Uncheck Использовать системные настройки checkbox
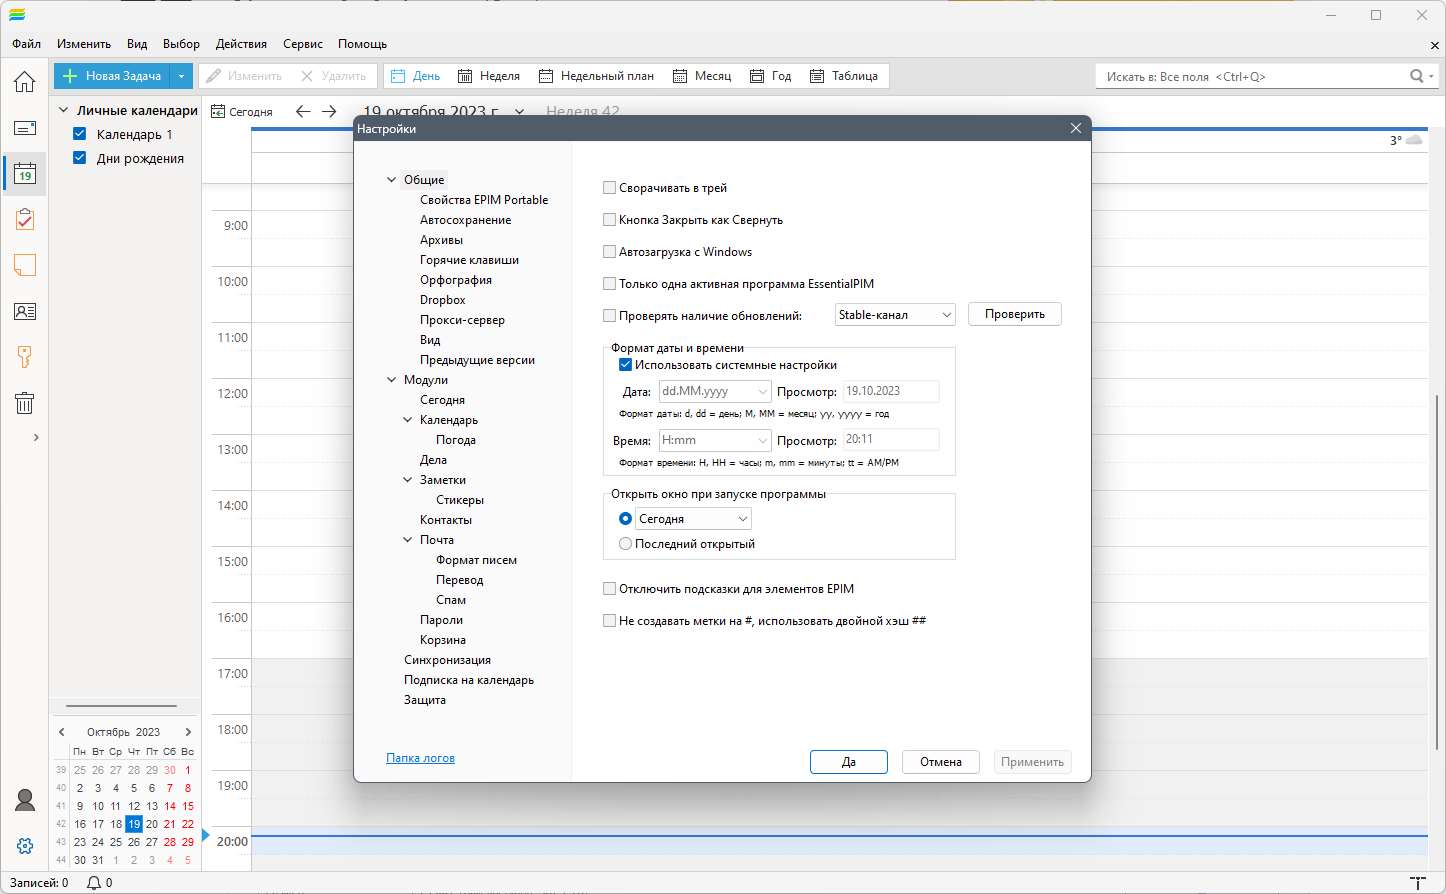This screenshot has height=894, width=1446. click(625, 365)
